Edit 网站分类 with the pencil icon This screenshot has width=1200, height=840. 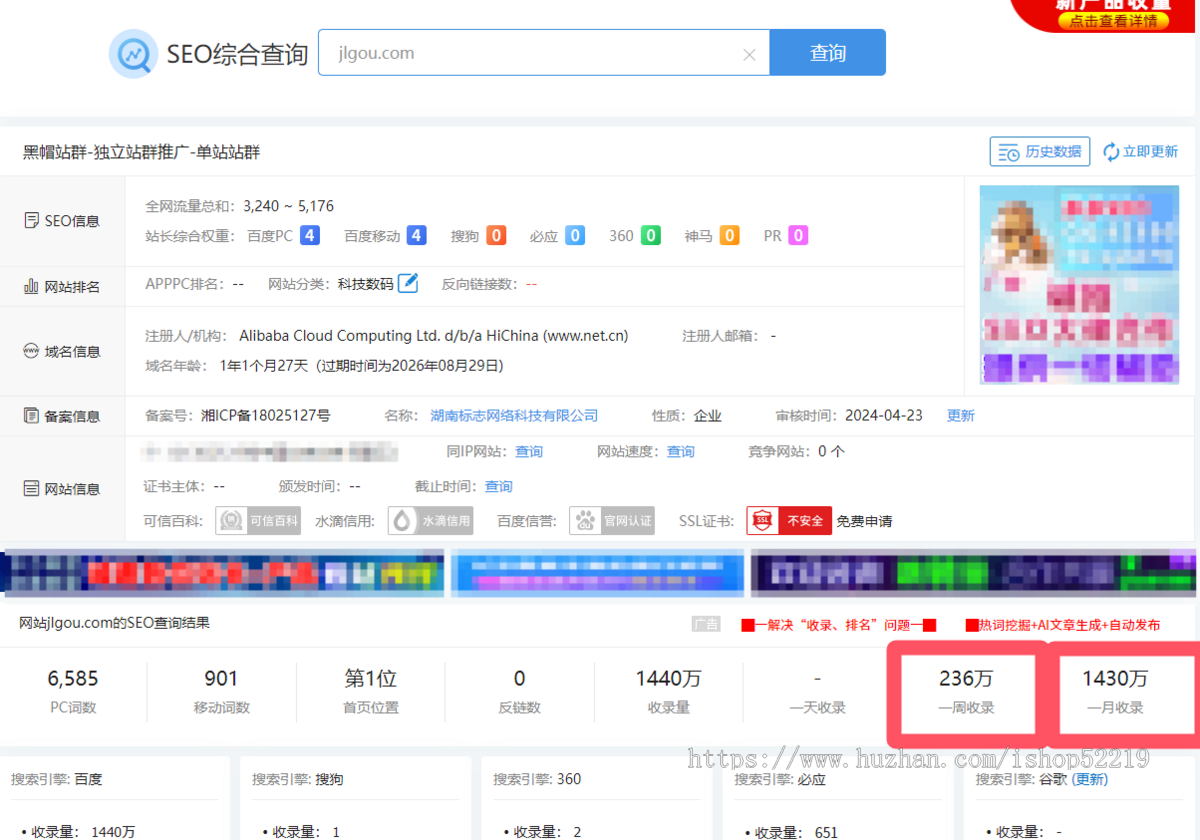point(408,283)
